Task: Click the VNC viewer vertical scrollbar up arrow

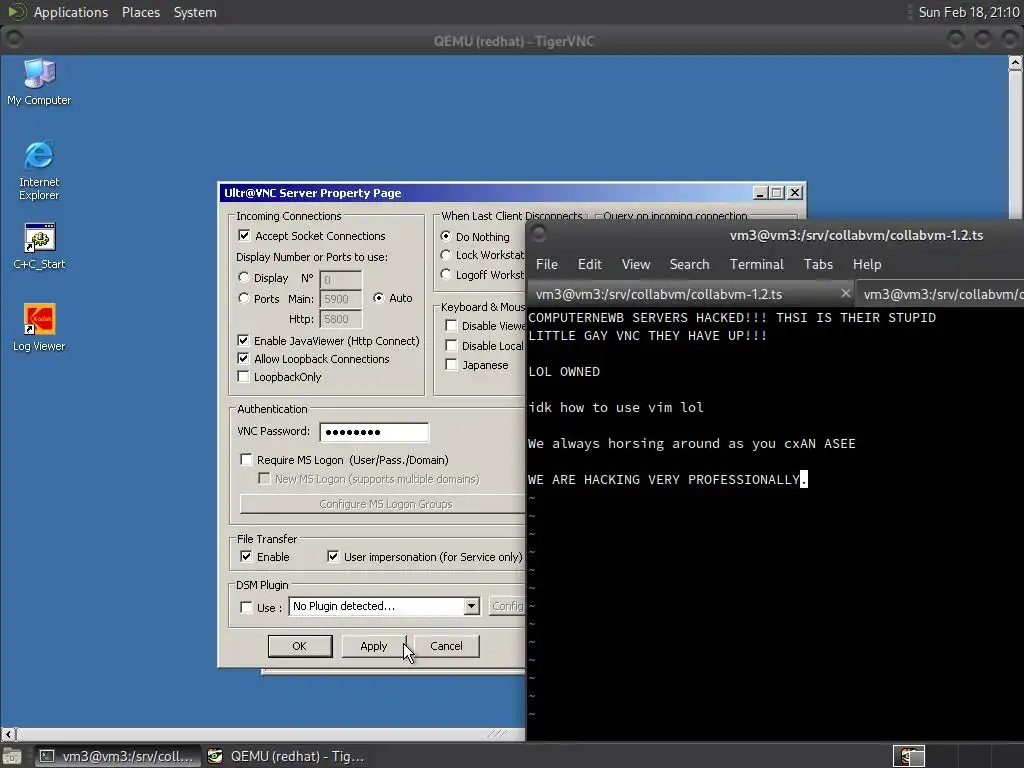Action: click(x=1016, y=63)
